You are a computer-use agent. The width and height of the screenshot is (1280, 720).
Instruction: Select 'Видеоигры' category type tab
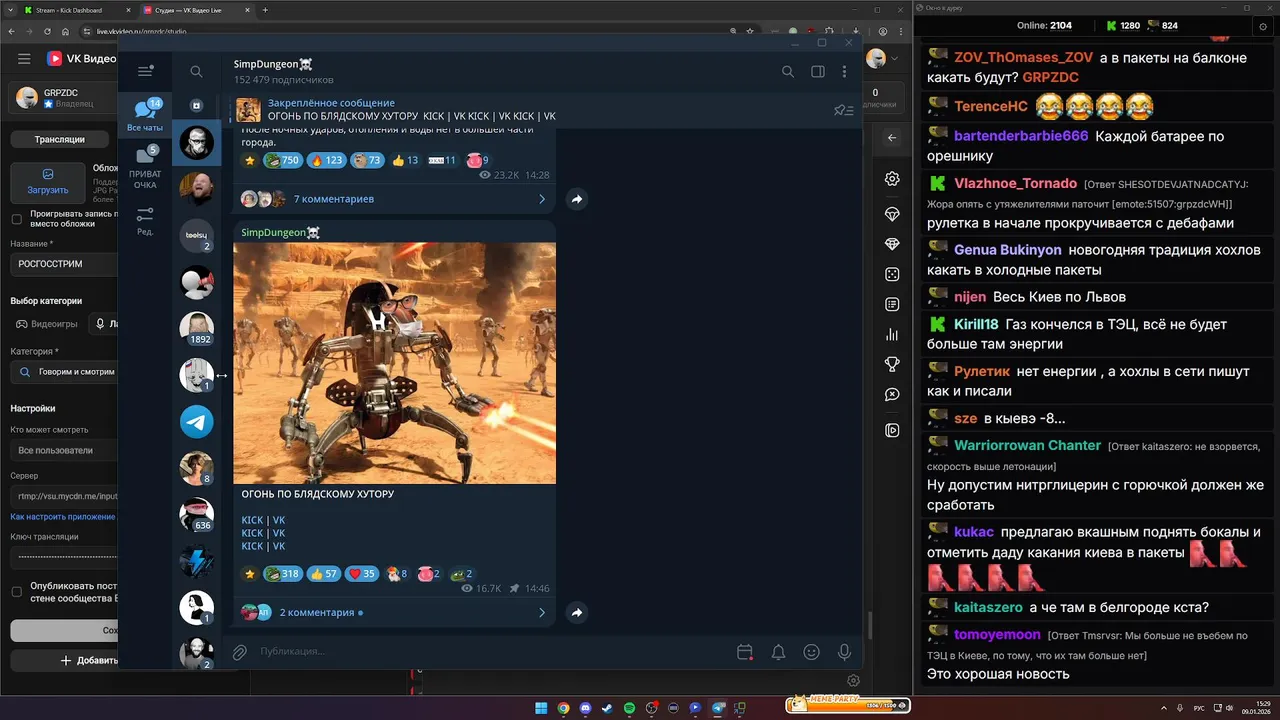coord(46,324)
